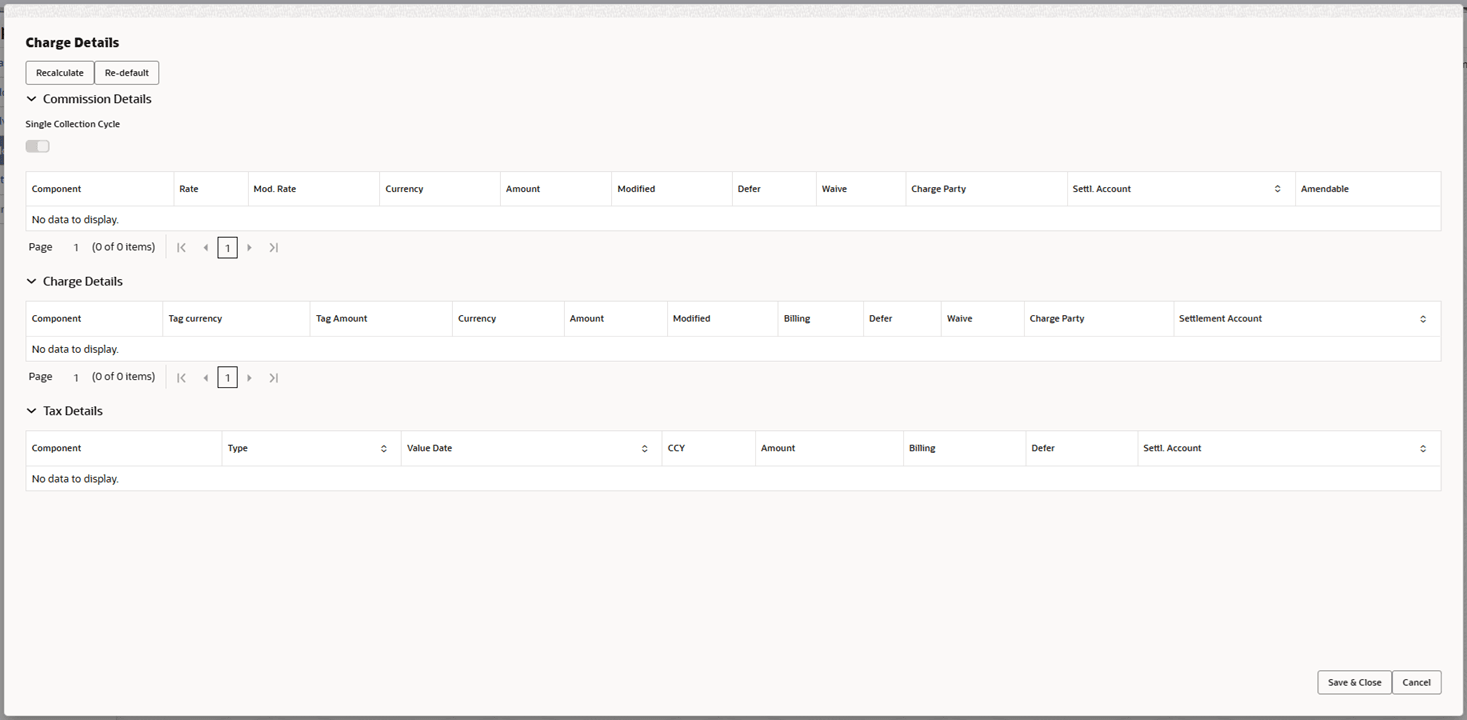Collapse the Tax Details section

[x=31, y=411]
